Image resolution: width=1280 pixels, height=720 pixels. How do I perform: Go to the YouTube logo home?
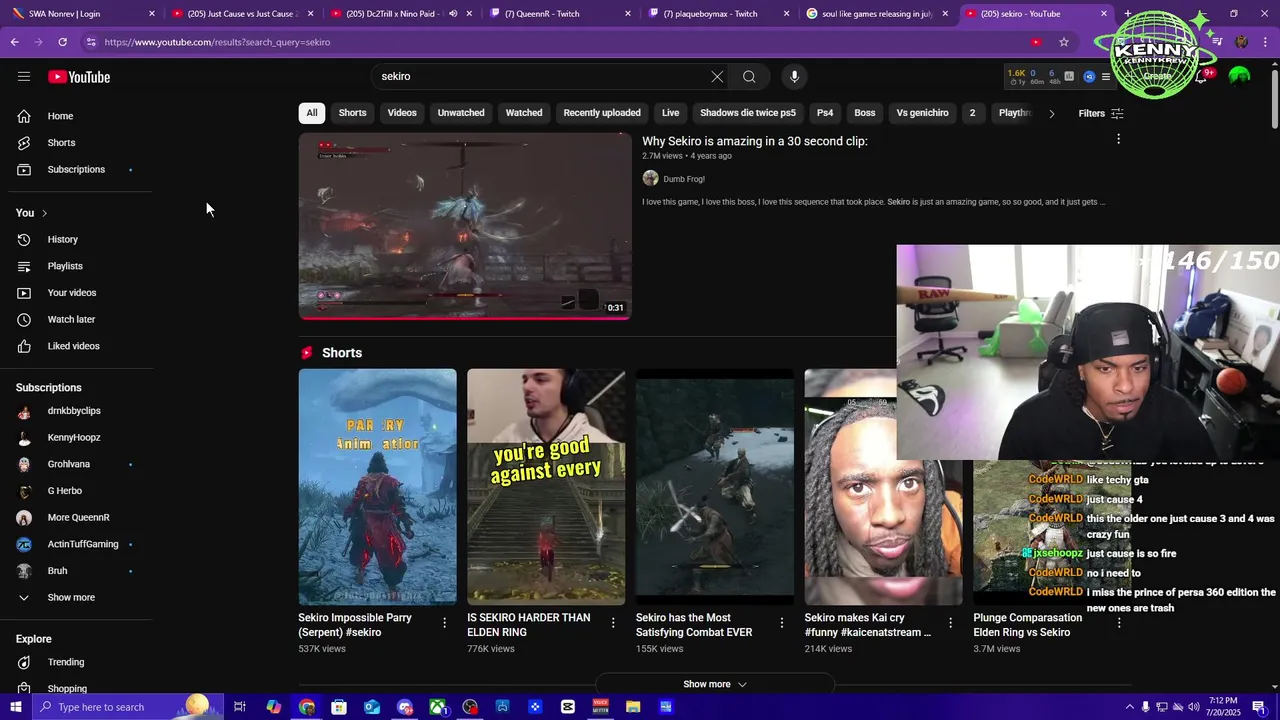click(x=79, y=77)
